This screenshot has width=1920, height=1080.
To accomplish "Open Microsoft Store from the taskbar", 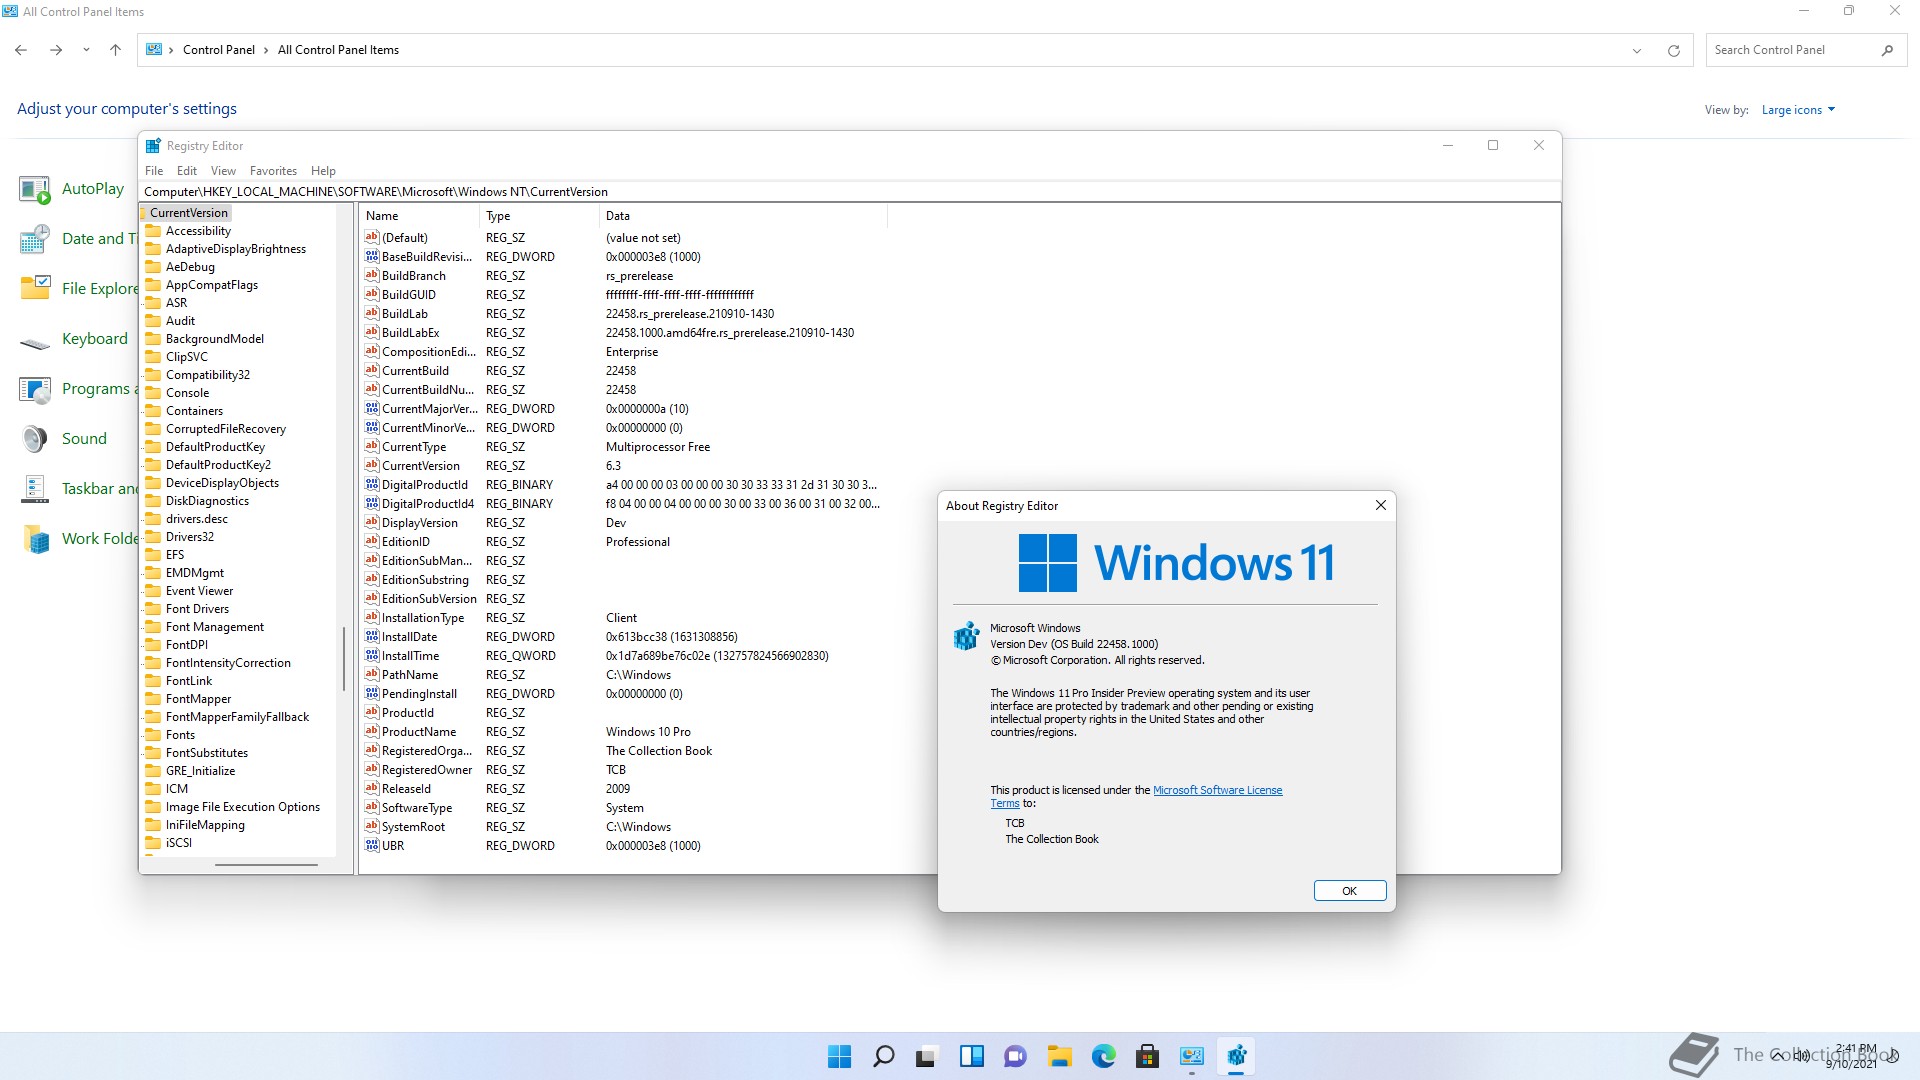I will 1147,1056.
